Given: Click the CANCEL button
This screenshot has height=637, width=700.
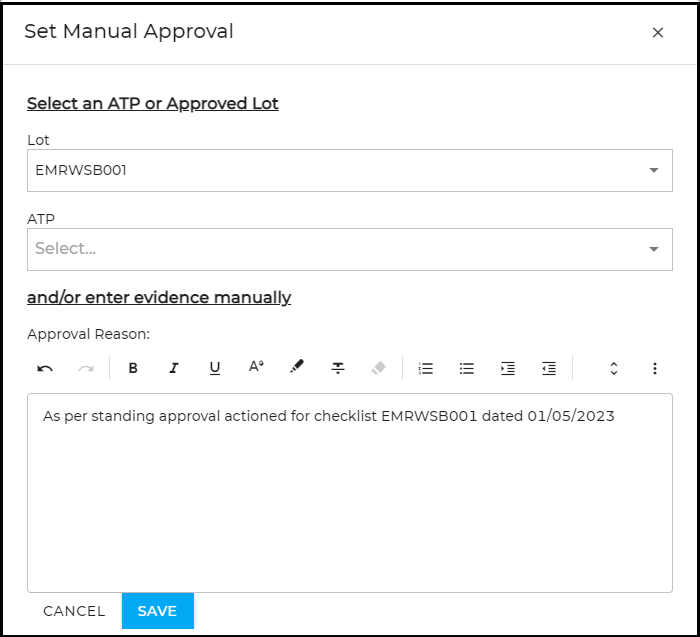Looking at the screenshot, I should coord(74,611).
